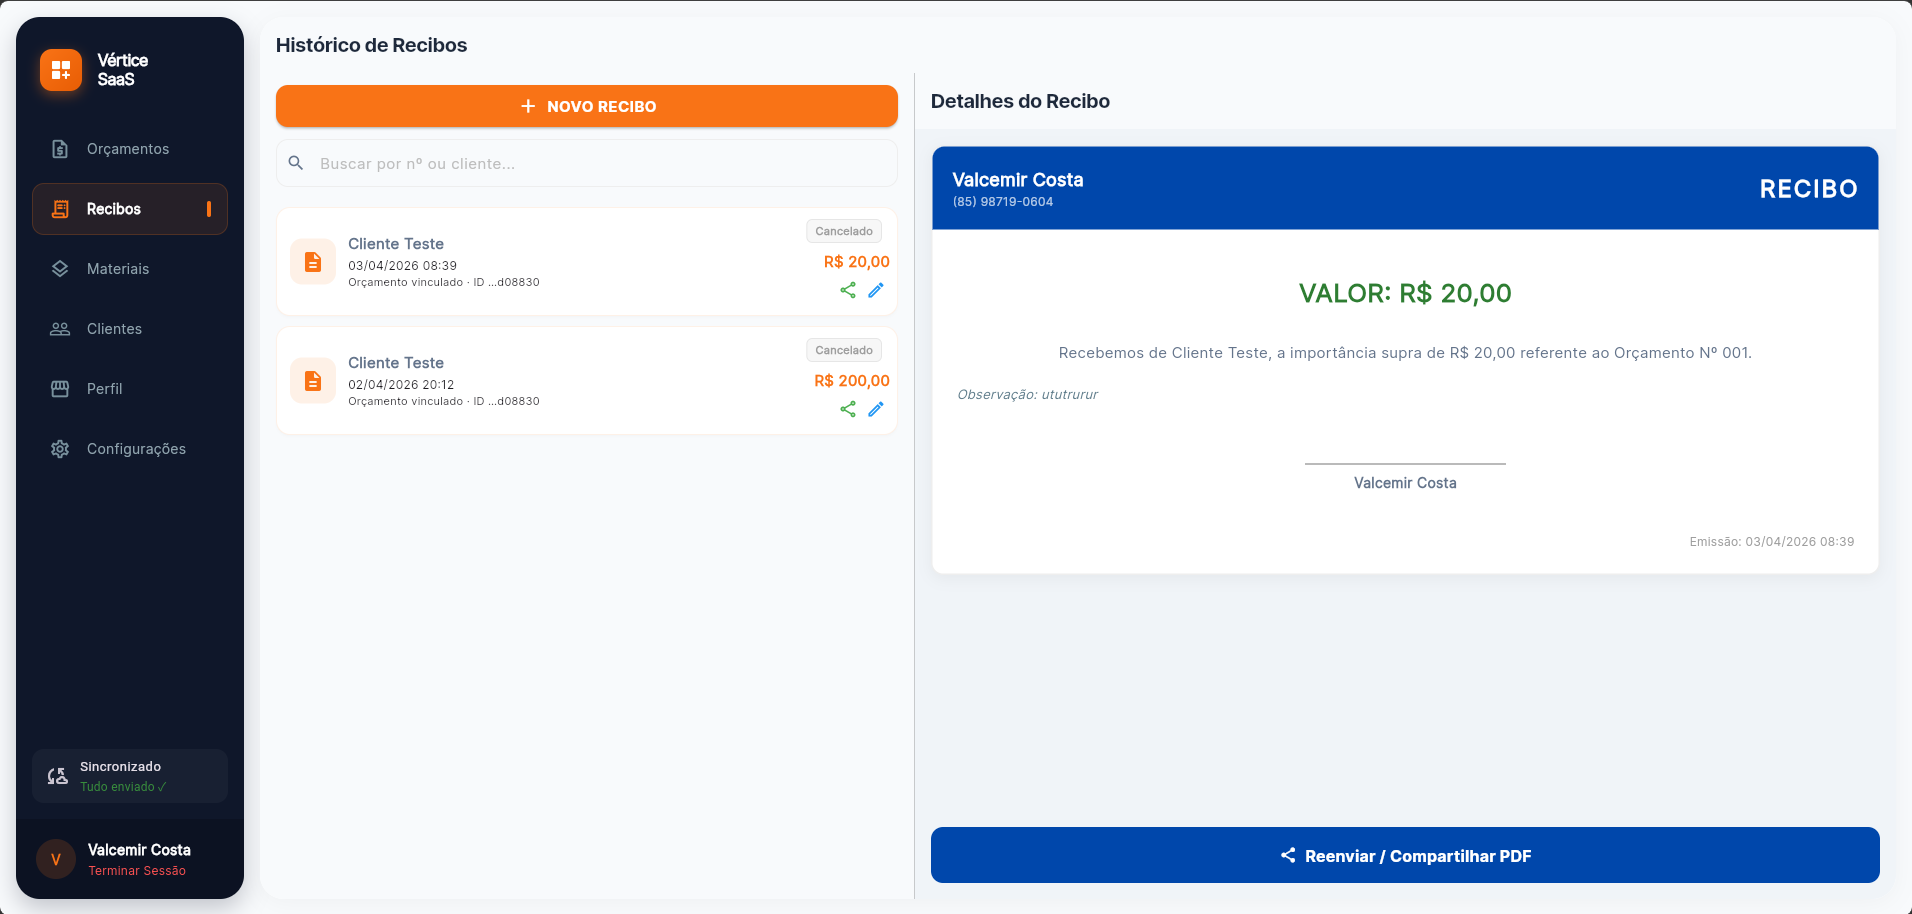The image size is (1912, 914).
Task: Click the Materiais layers icon in sidebar
Action: click(x=60, y=269)
